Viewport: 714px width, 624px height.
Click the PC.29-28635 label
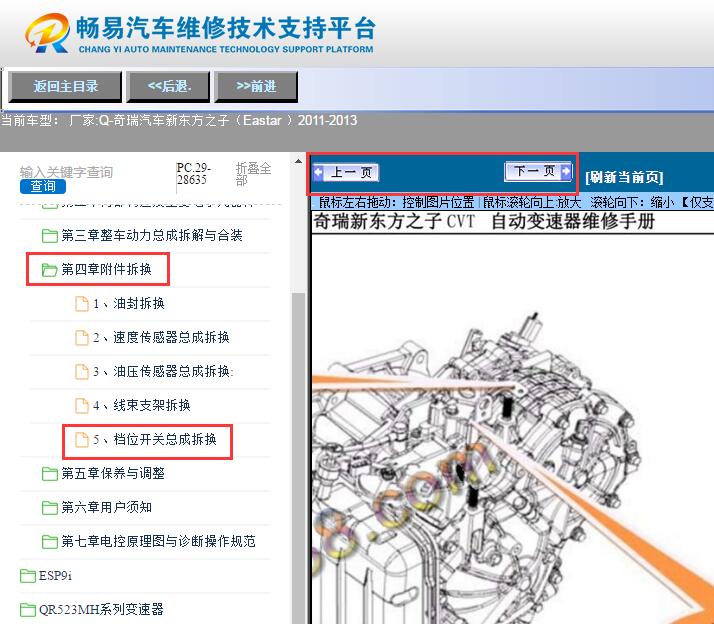[x=193, y=174]
